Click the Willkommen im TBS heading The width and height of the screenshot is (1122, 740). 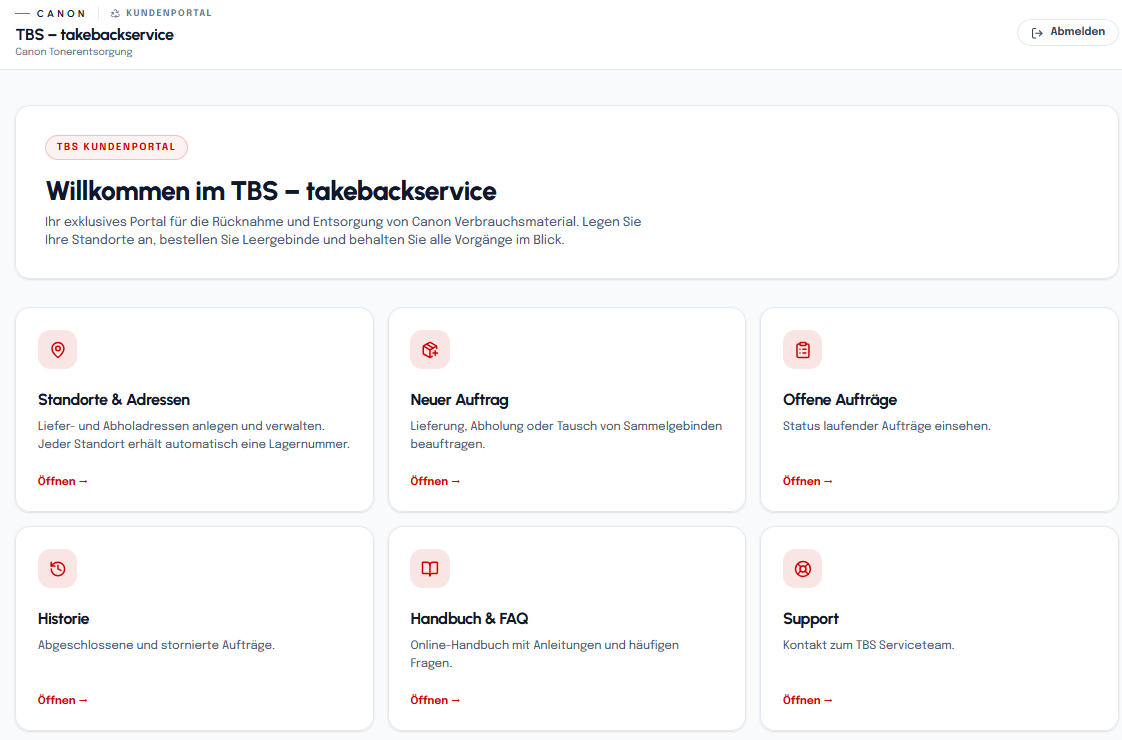coord(271,191)
